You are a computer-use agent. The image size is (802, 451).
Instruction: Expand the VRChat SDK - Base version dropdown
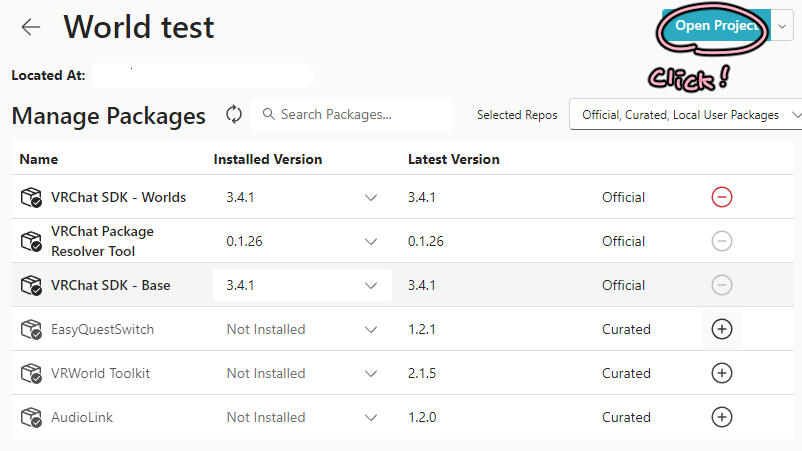tap(371, 285)
